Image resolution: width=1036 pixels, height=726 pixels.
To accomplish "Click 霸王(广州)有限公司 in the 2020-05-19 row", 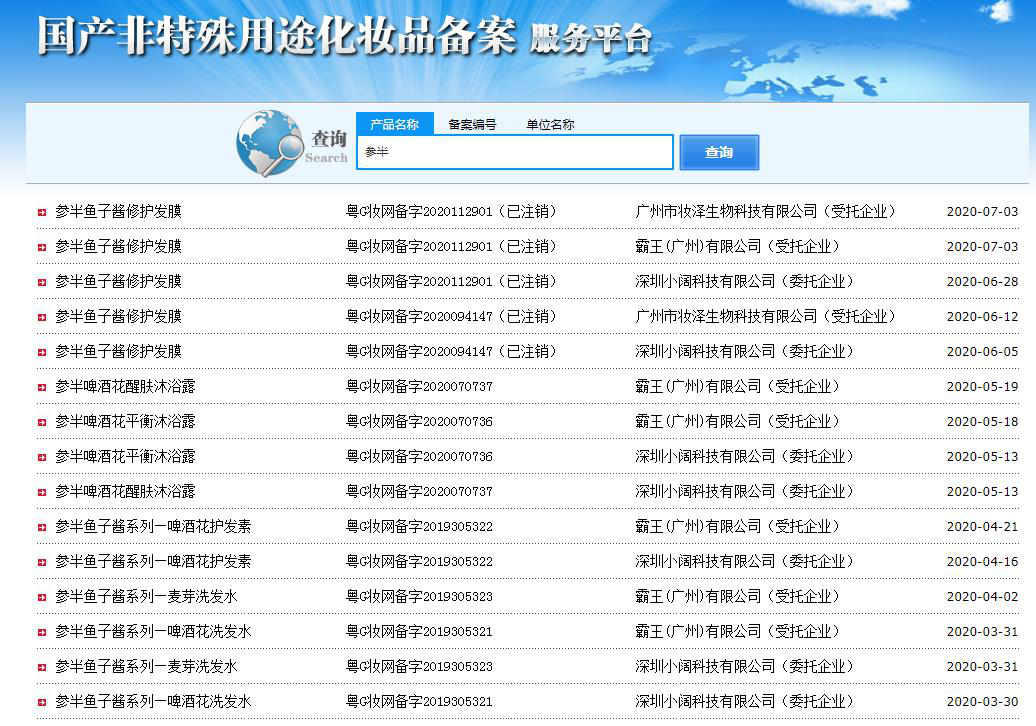I will tap(698, 386).
